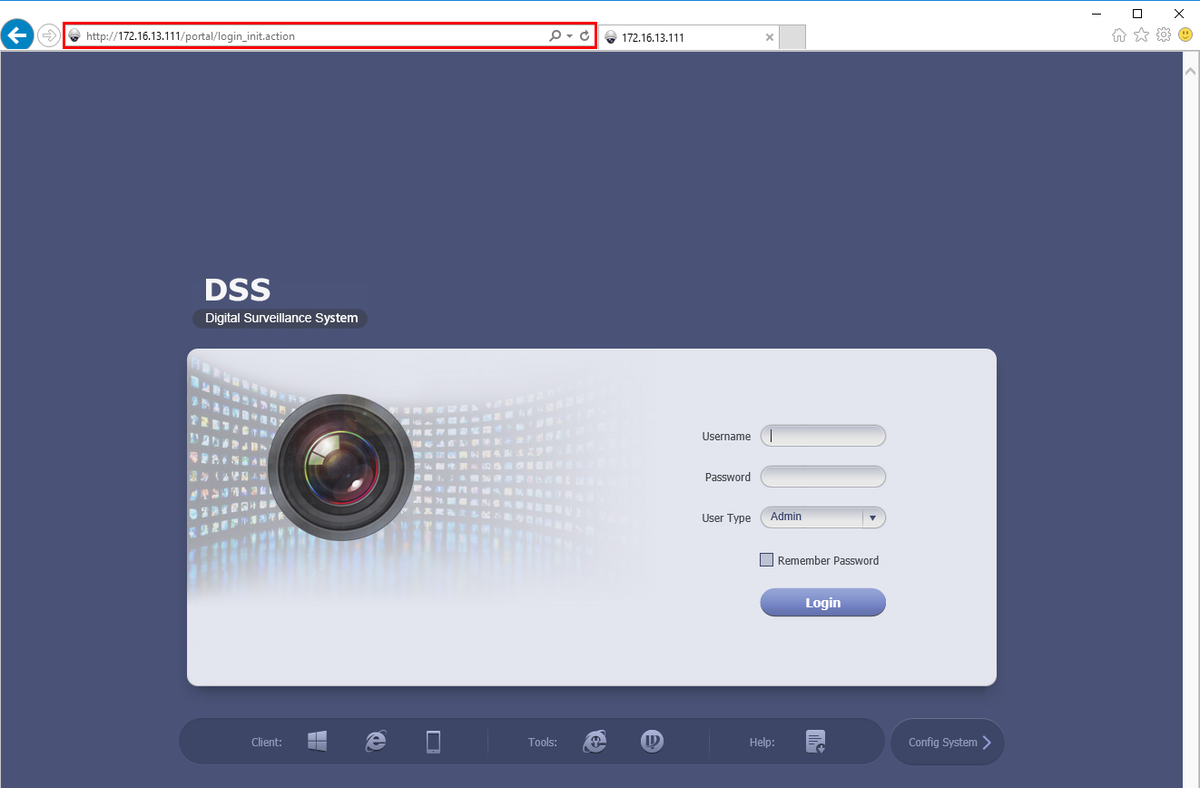
Task: Go to the browser home page icon
Action: point(1120,35)
